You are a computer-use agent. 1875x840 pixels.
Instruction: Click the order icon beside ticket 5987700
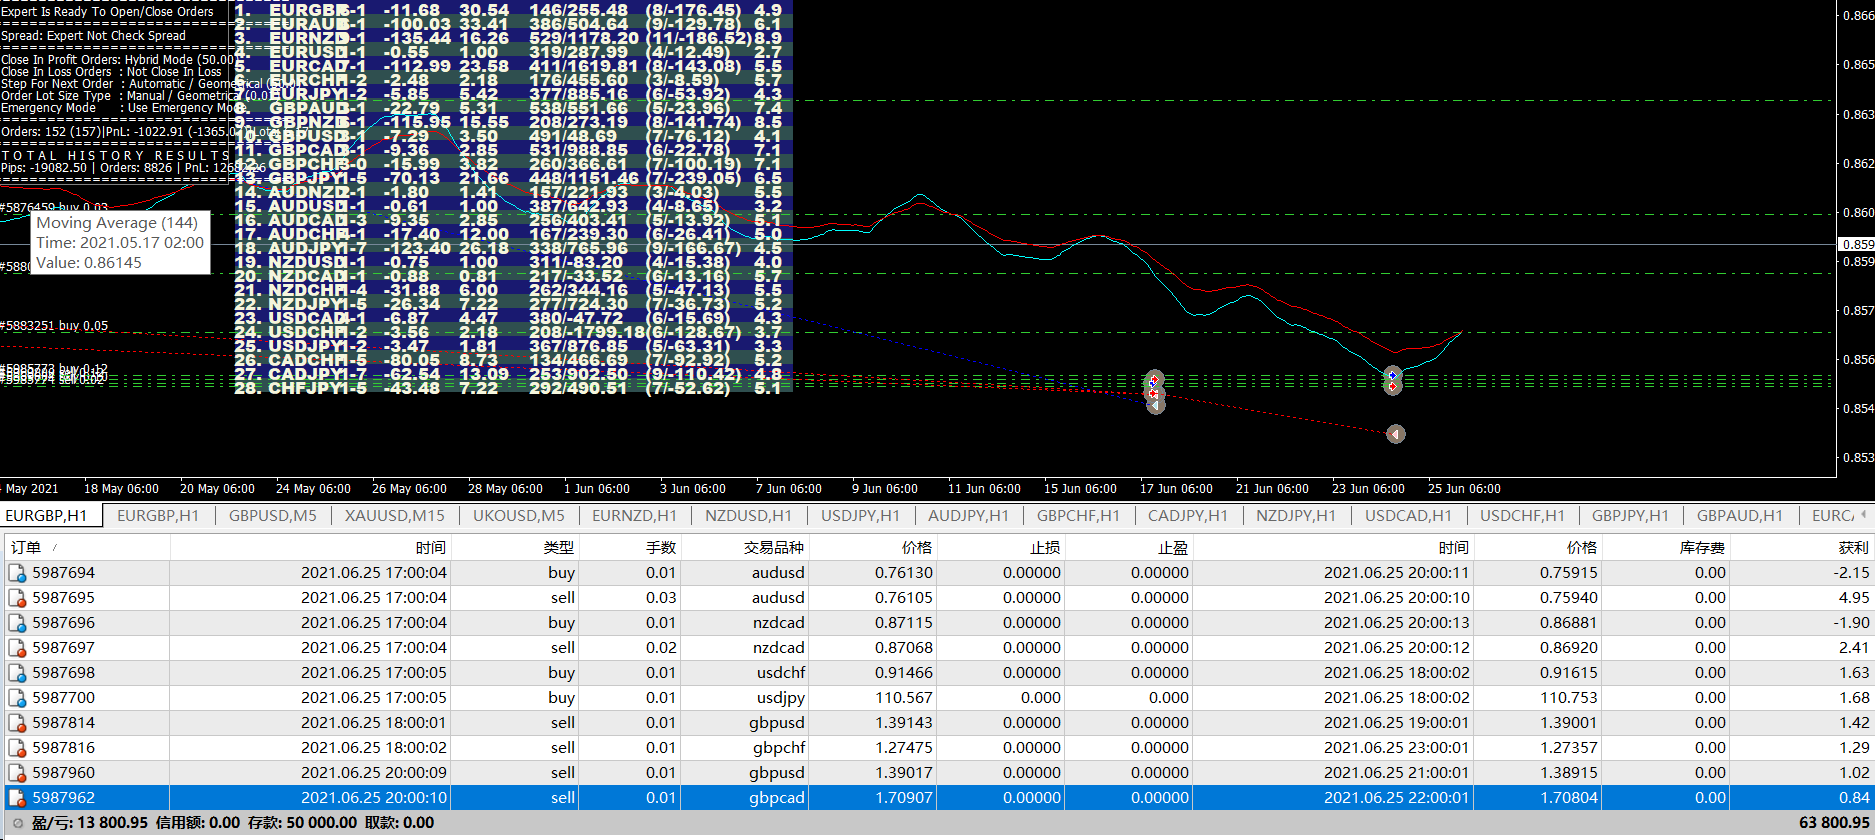[17, 698]
